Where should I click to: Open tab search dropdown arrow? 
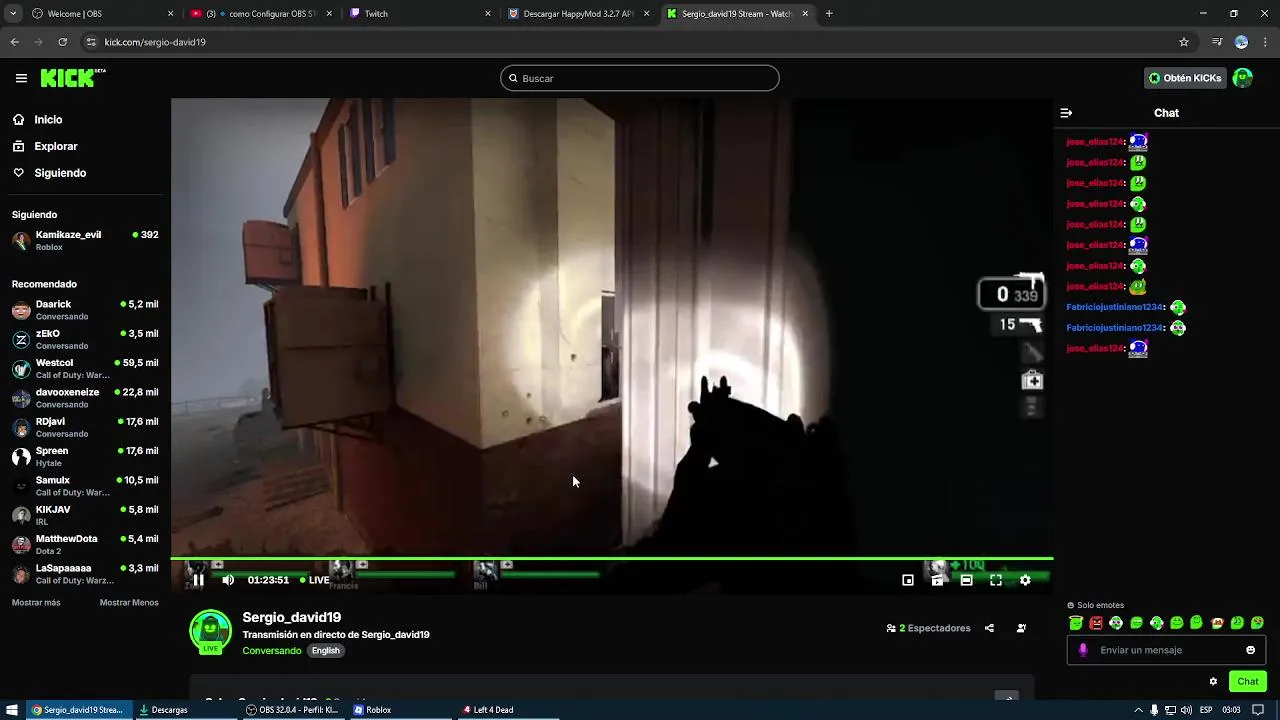coord(12,14)
